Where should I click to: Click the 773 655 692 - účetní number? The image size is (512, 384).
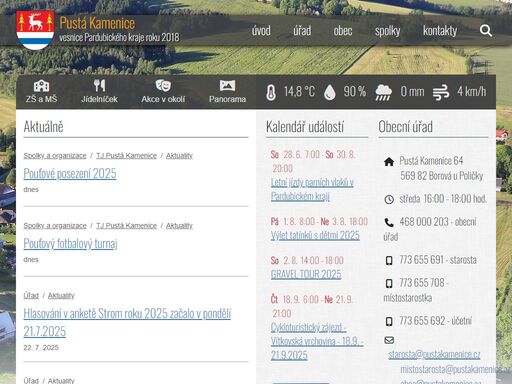coord(436,321)
